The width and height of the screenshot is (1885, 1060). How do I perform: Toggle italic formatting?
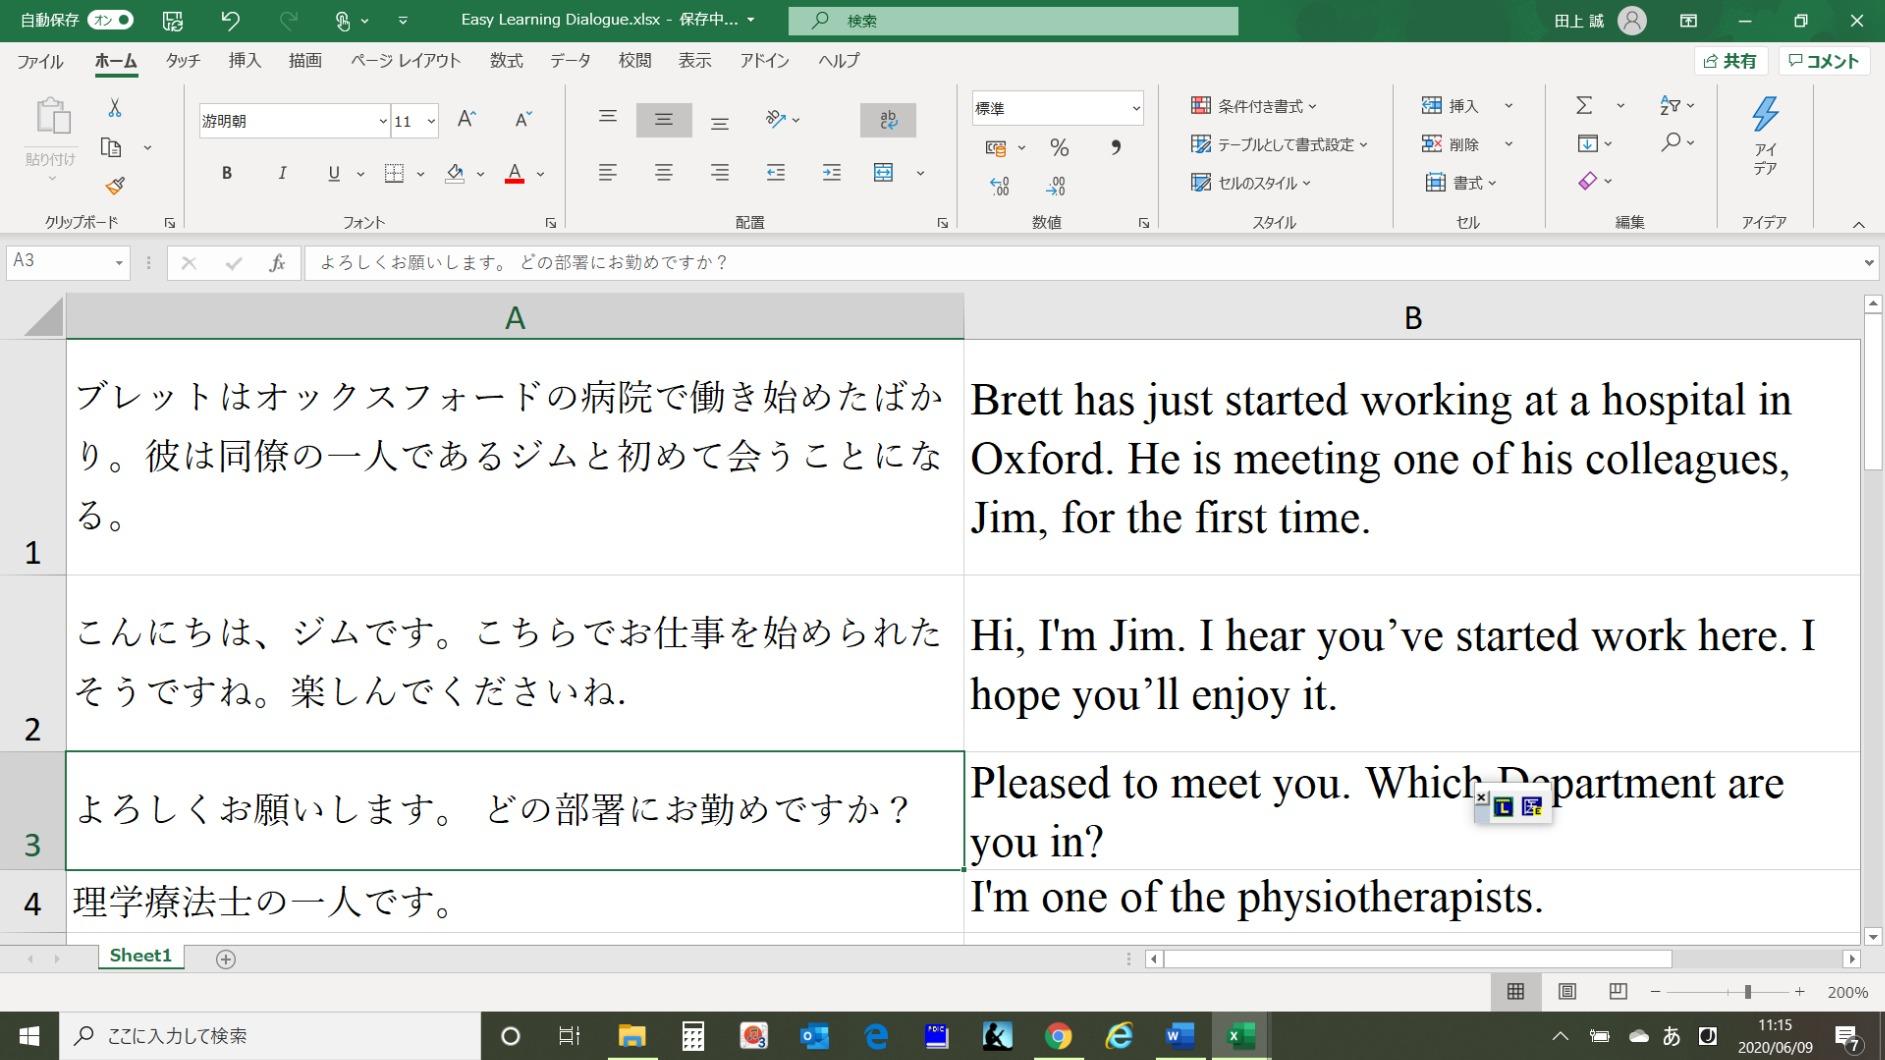click(x=282, y=173)
